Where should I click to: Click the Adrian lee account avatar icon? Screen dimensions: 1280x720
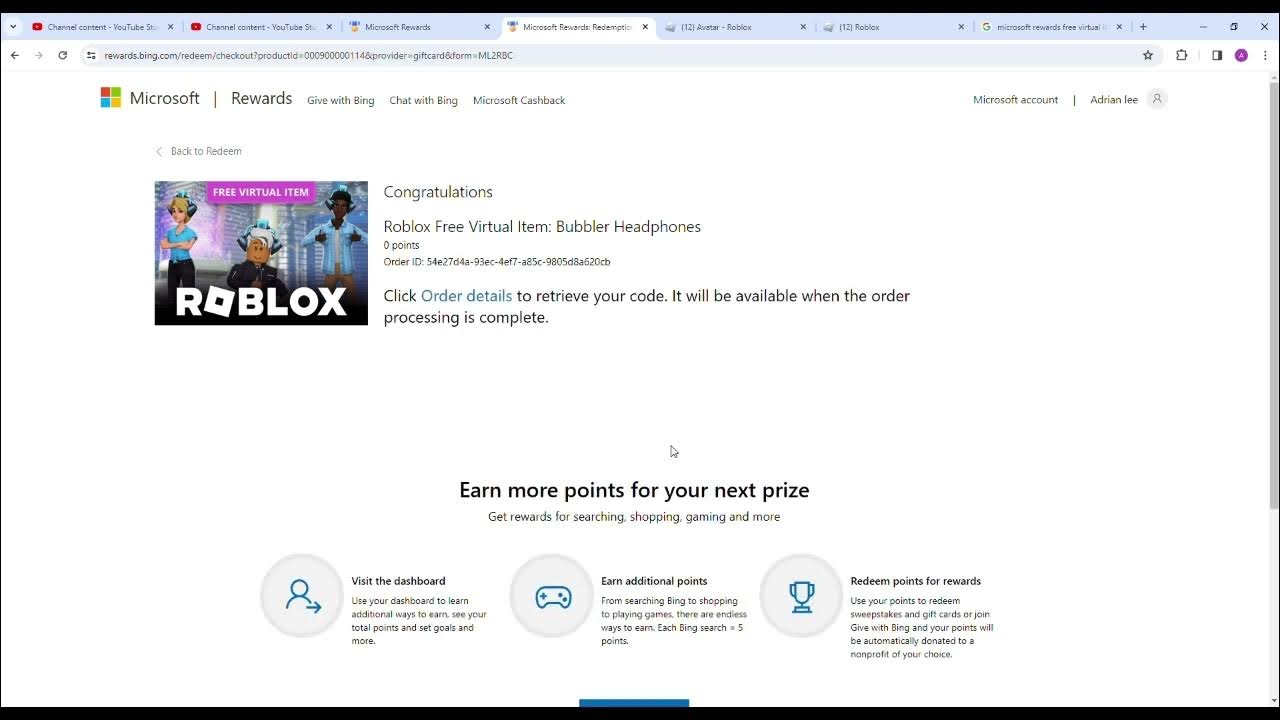pos(1157,99)
